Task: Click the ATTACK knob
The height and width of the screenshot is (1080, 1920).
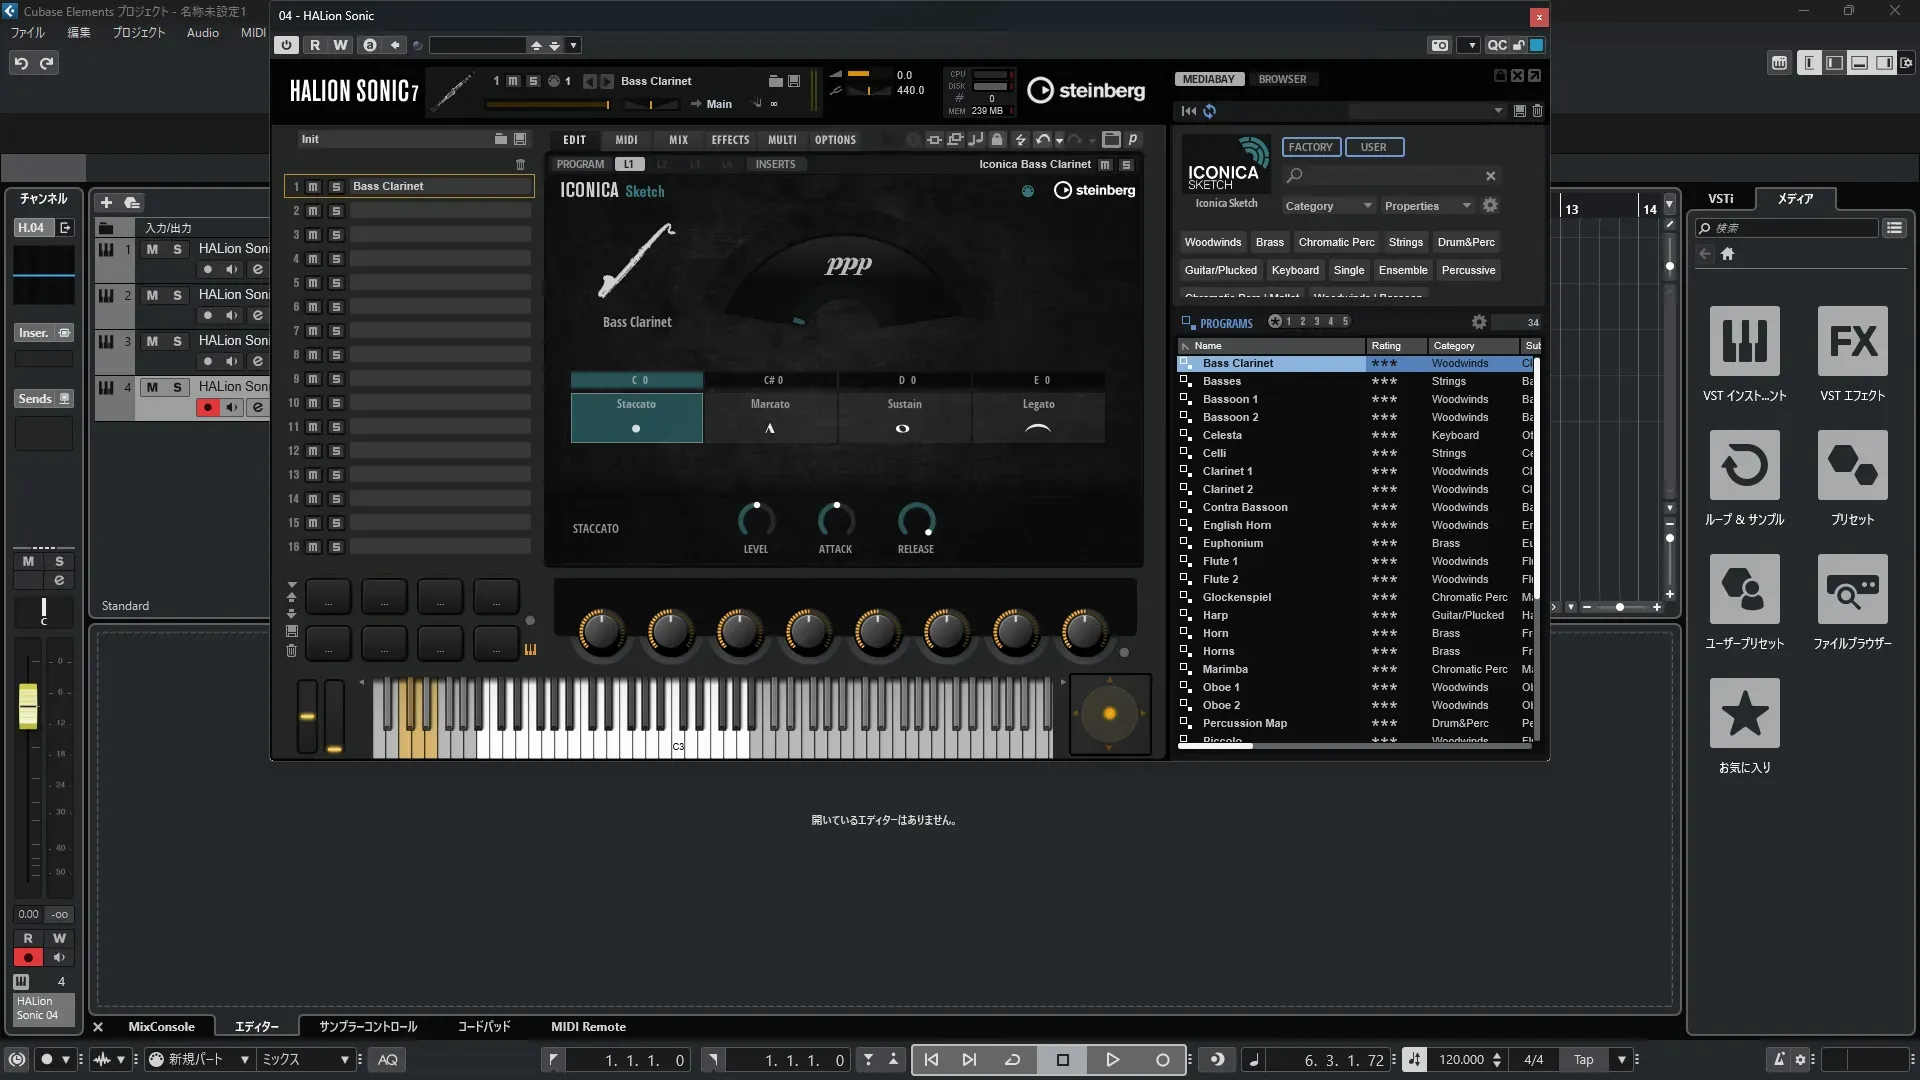Action: pos(835,520)
